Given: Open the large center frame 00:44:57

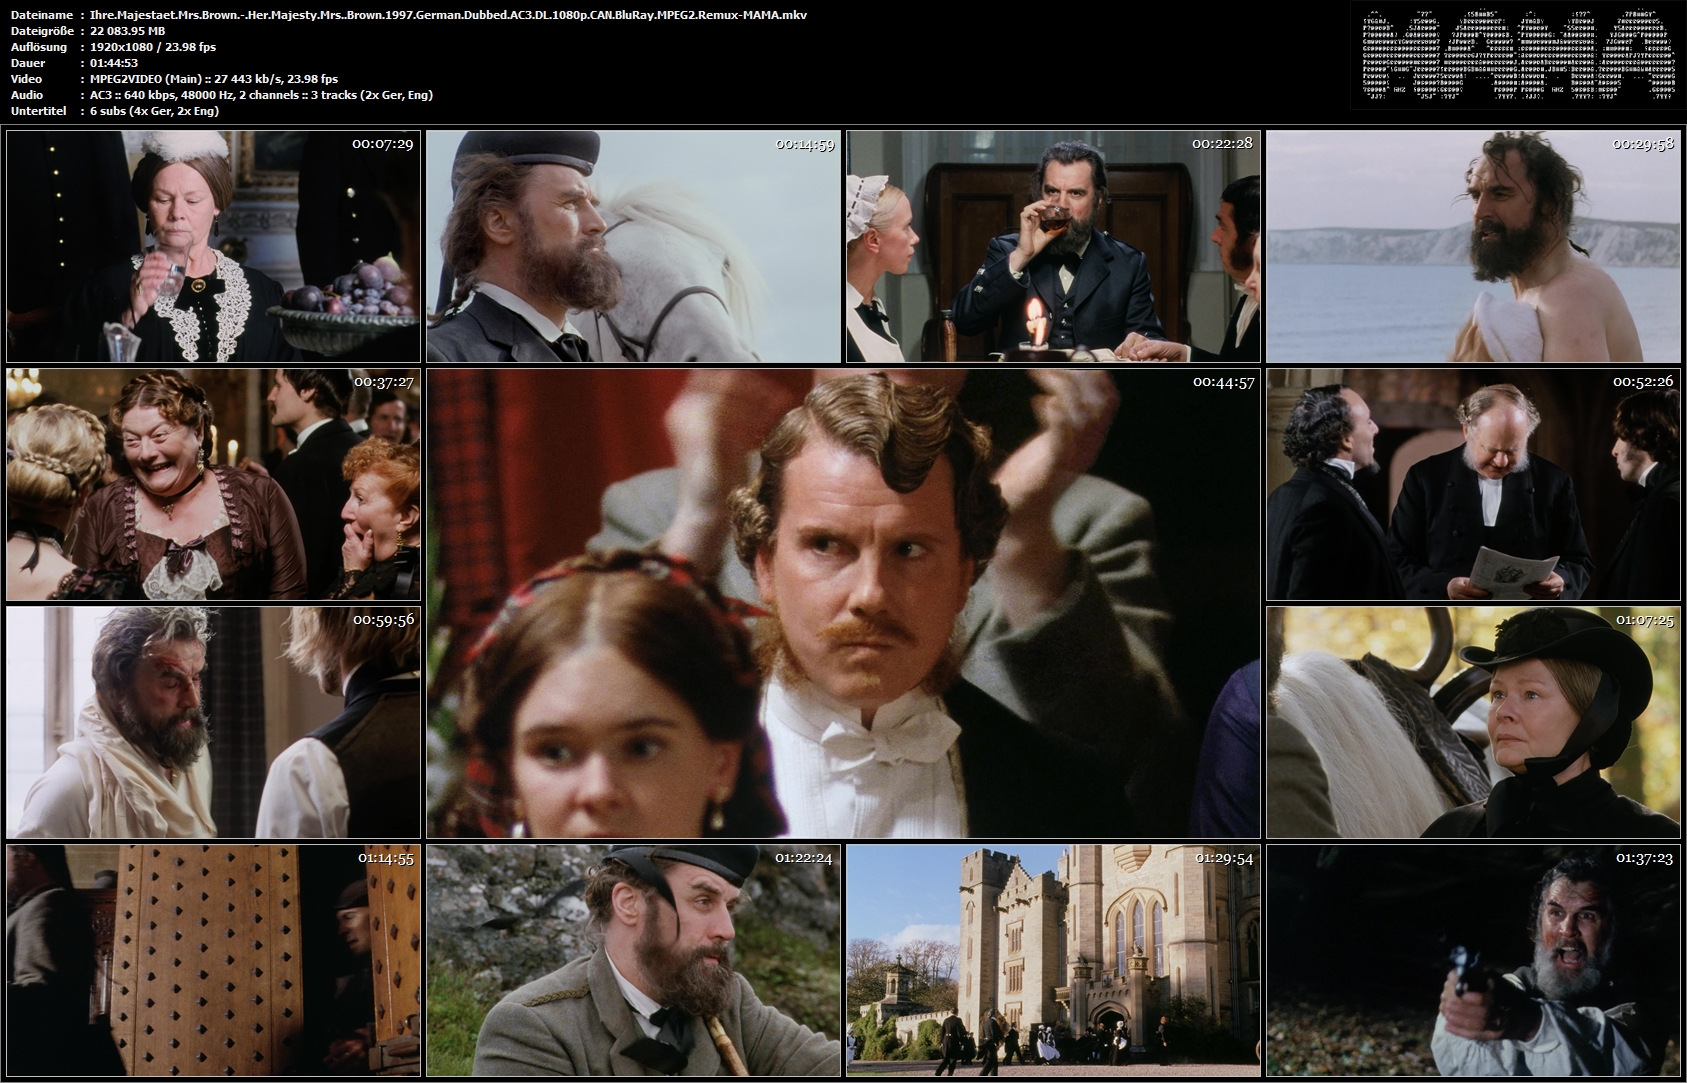Looking at the screenshot, I should [843, 603].
